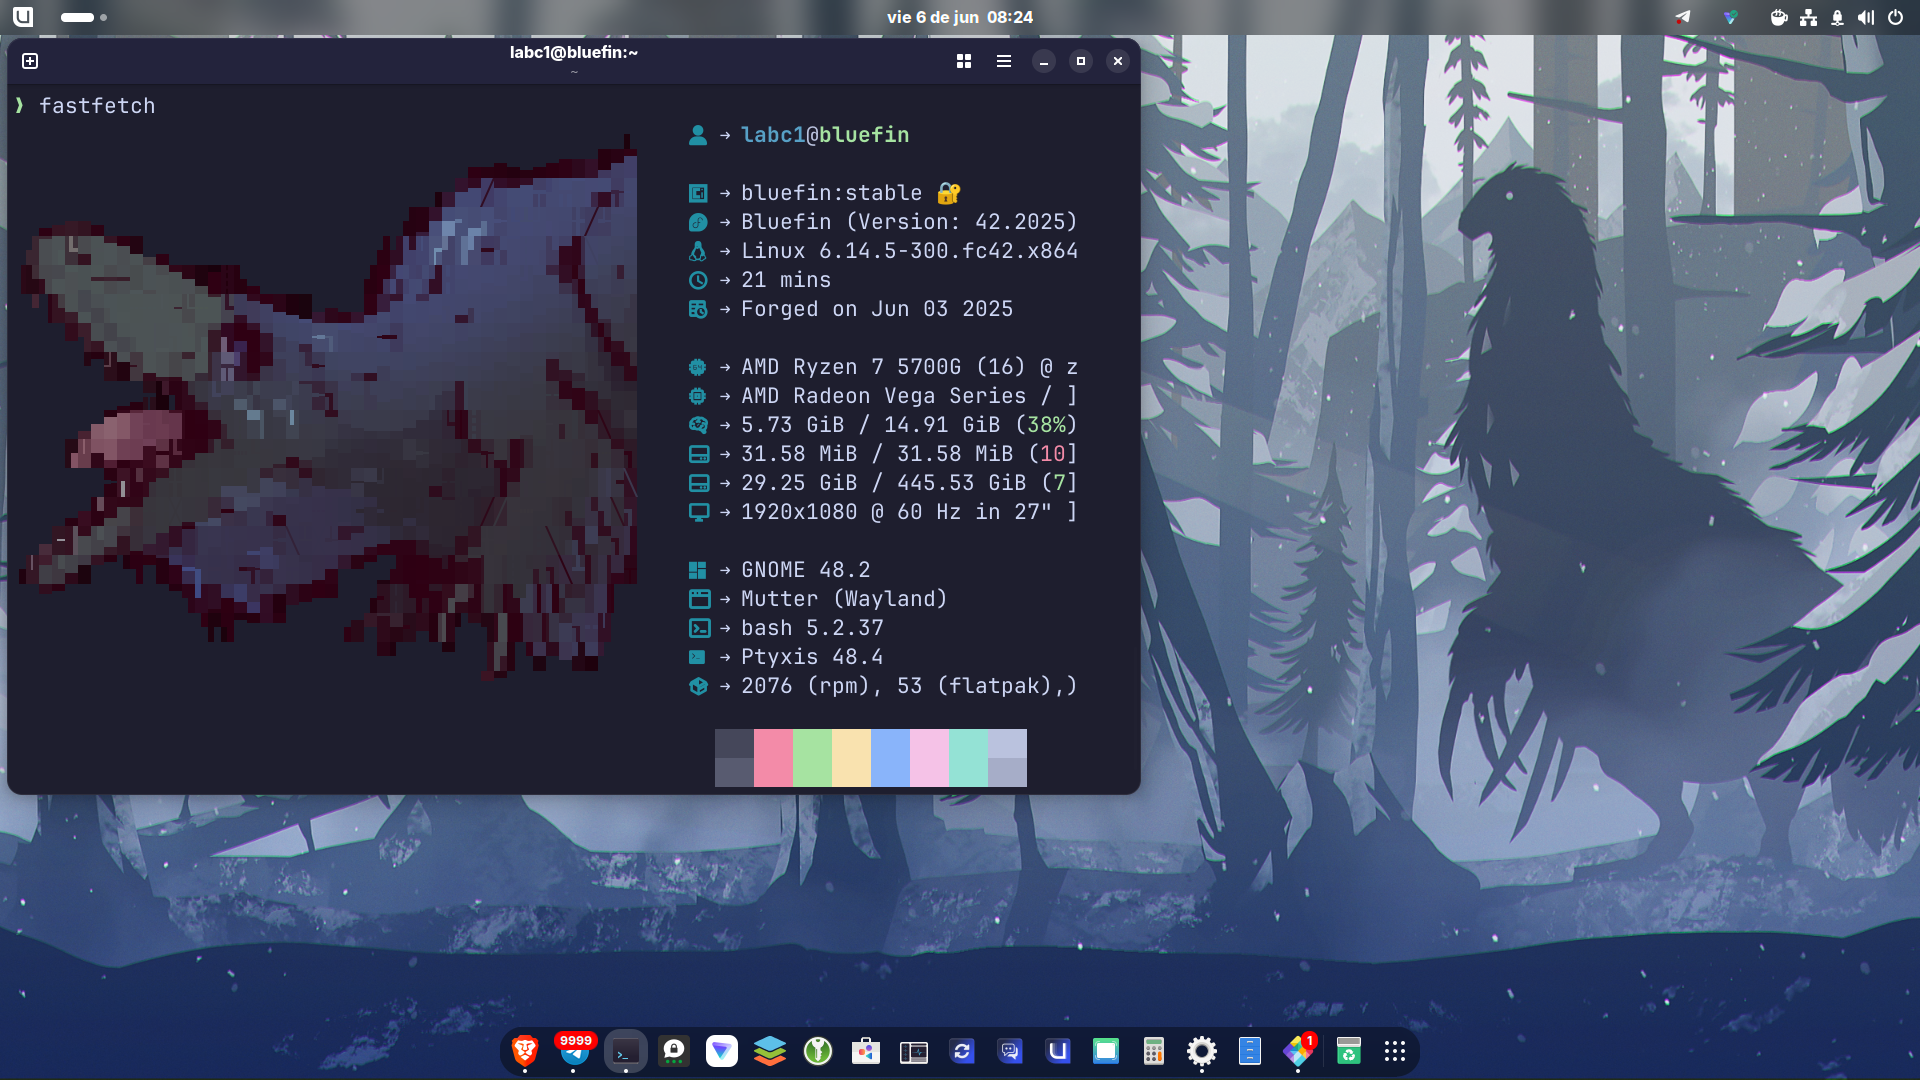Click the teal/mint swatch in the palette
This screenshot has height=1080, width=1920.
(x=968, y=758)
